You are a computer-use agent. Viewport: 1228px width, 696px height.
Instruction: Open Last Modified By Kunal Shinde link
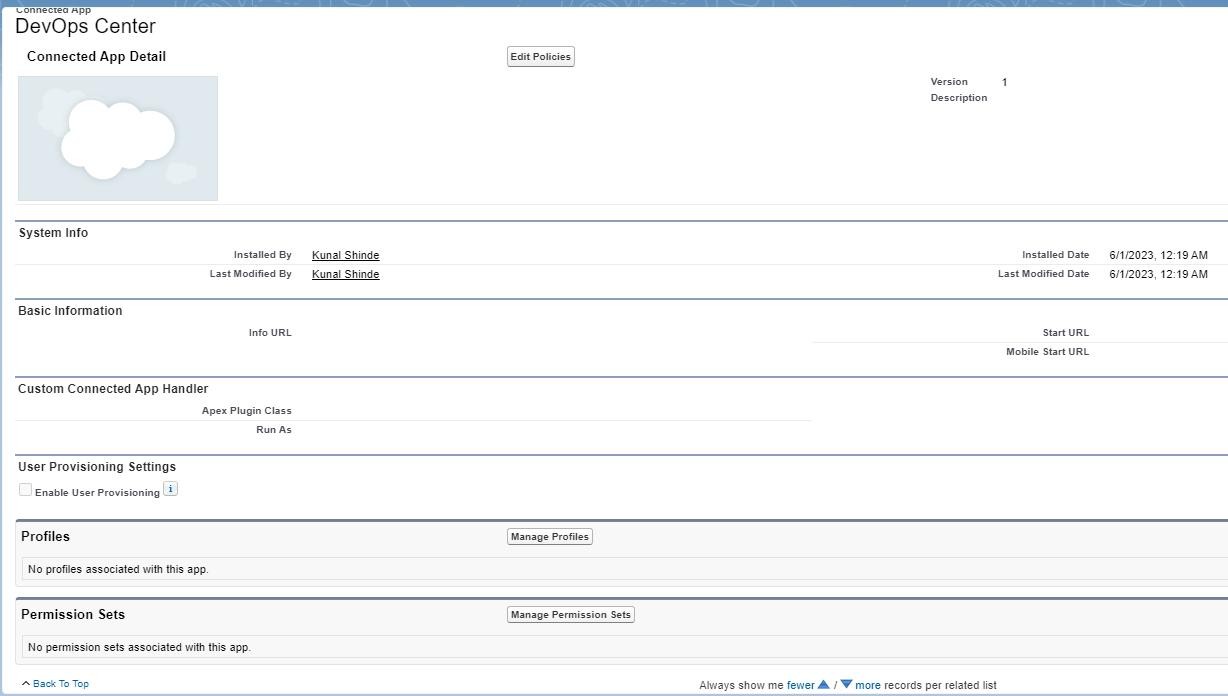coord(346,274)
